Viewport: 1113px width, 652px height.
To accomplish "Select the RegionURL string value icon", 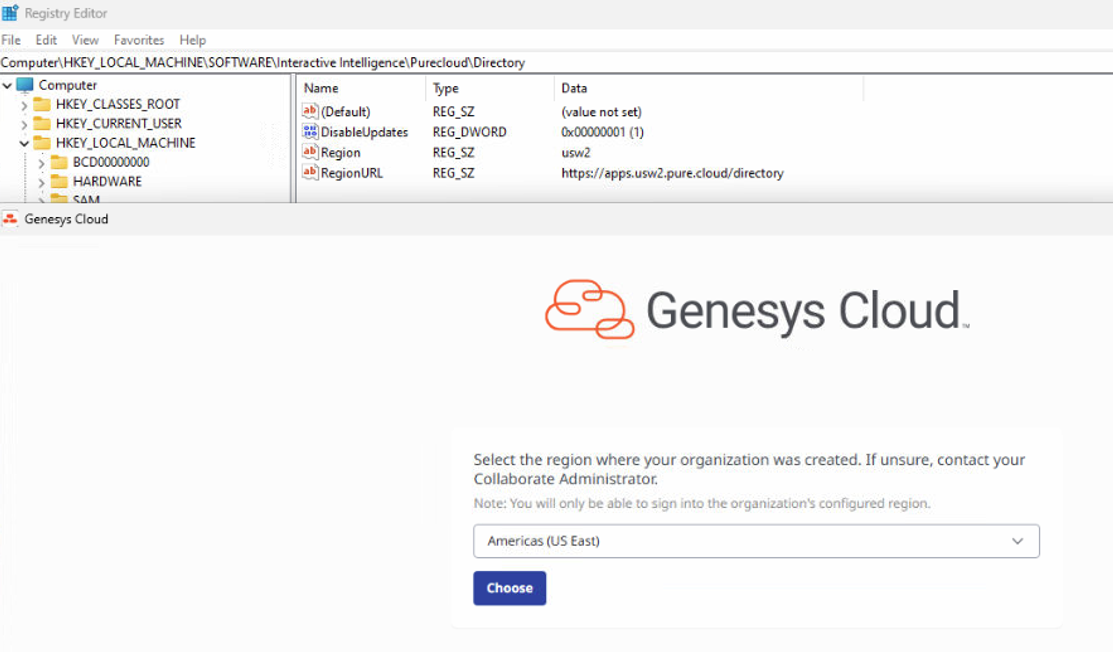I will coord(310,173).
